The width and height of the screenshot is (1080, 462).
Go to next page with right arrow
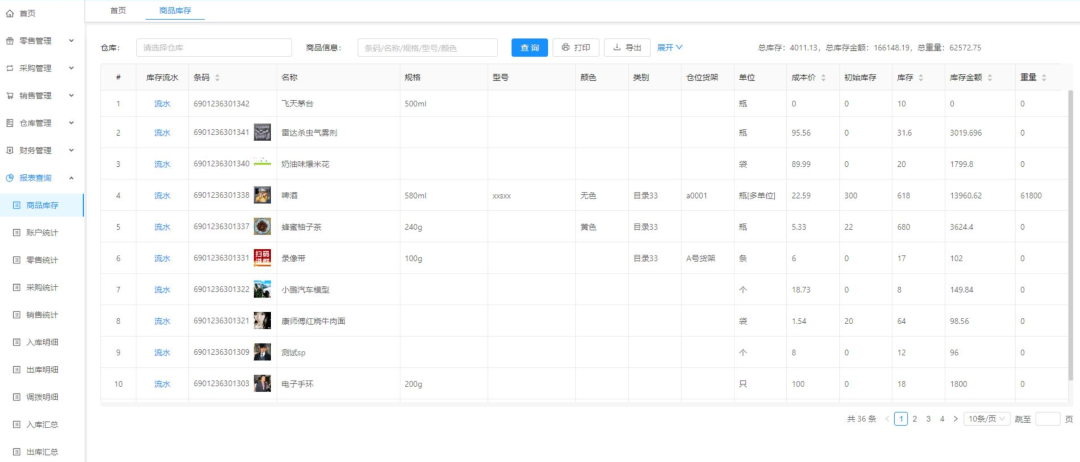tap(955, 419)
